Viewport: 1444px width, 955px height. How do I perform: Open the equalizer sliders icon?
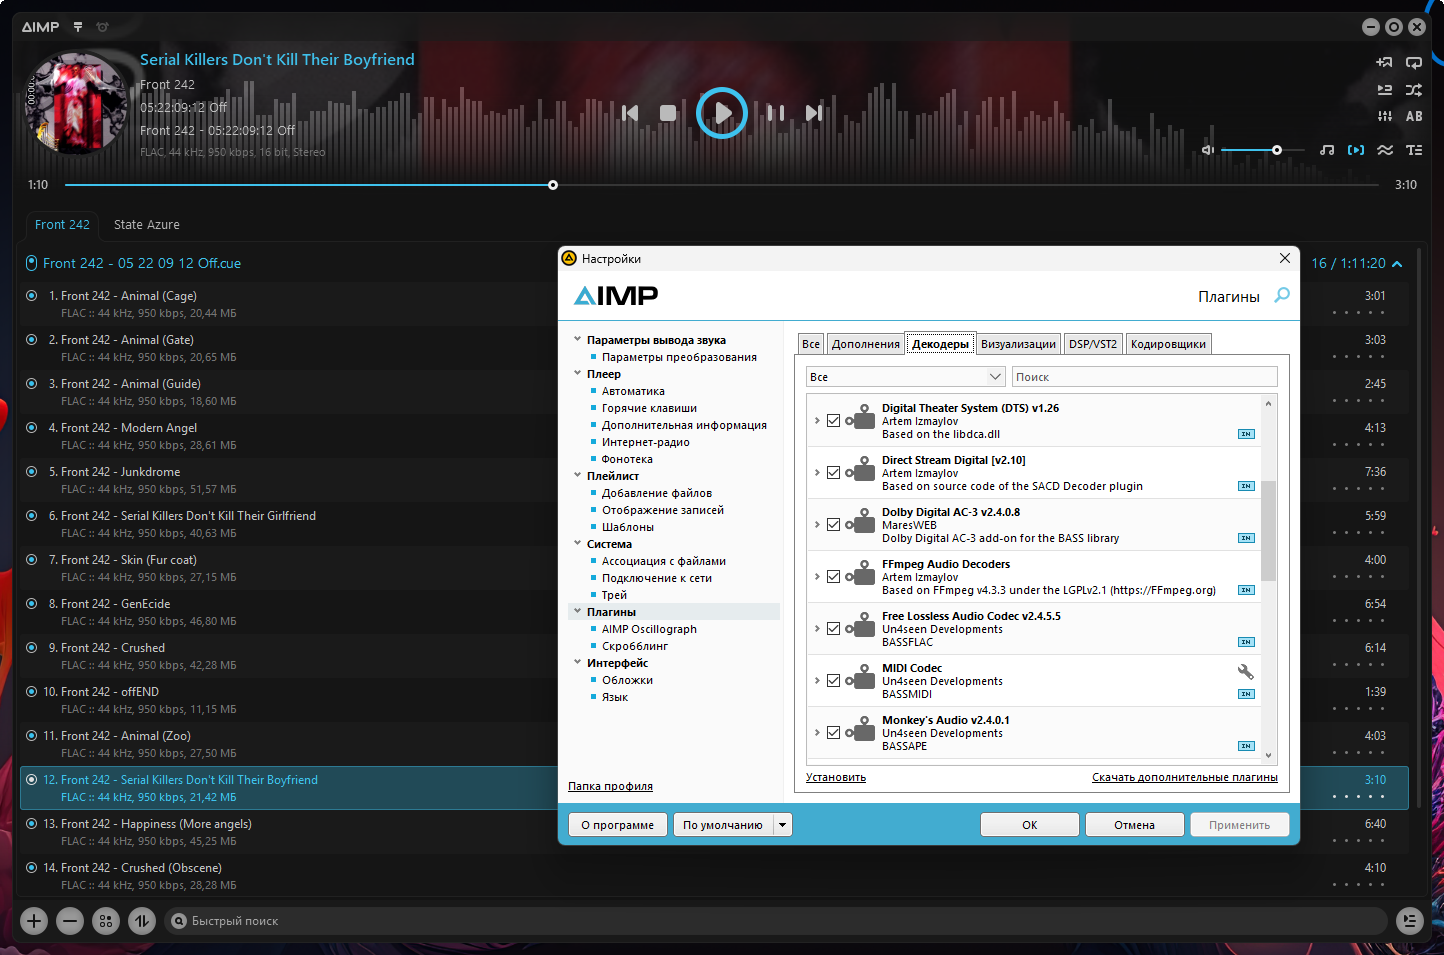(1385, 116)
